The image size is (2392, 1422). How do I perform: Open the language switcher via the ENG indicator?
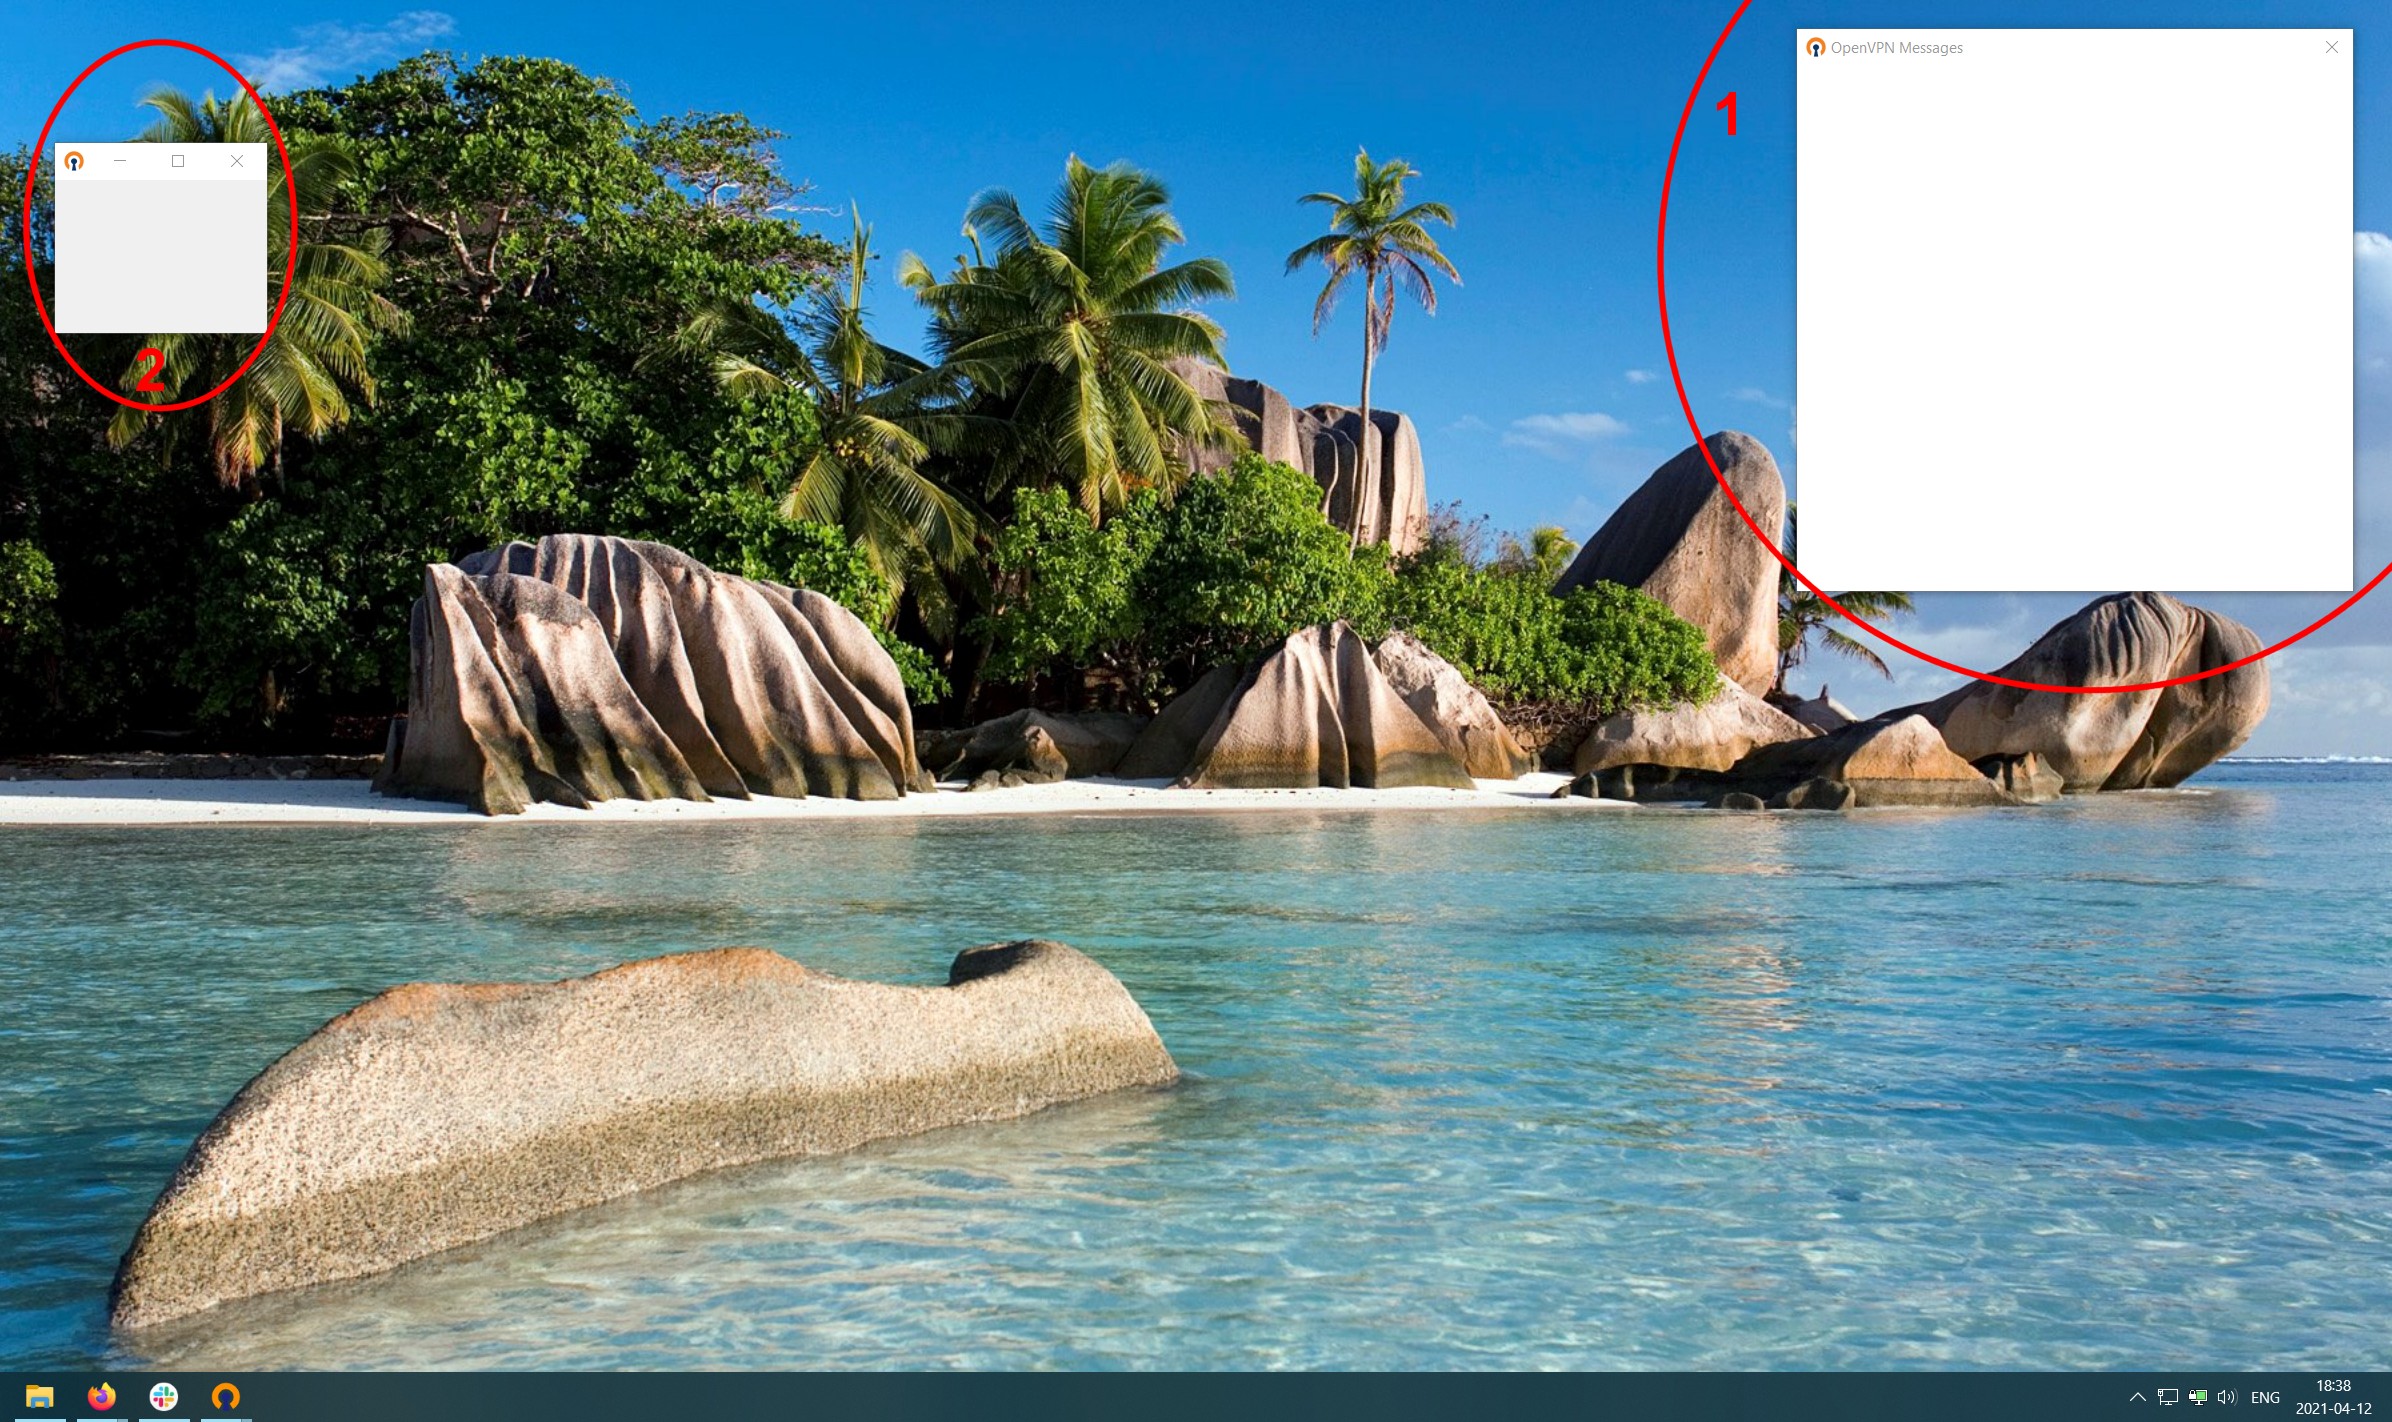coord(2265,1398)
